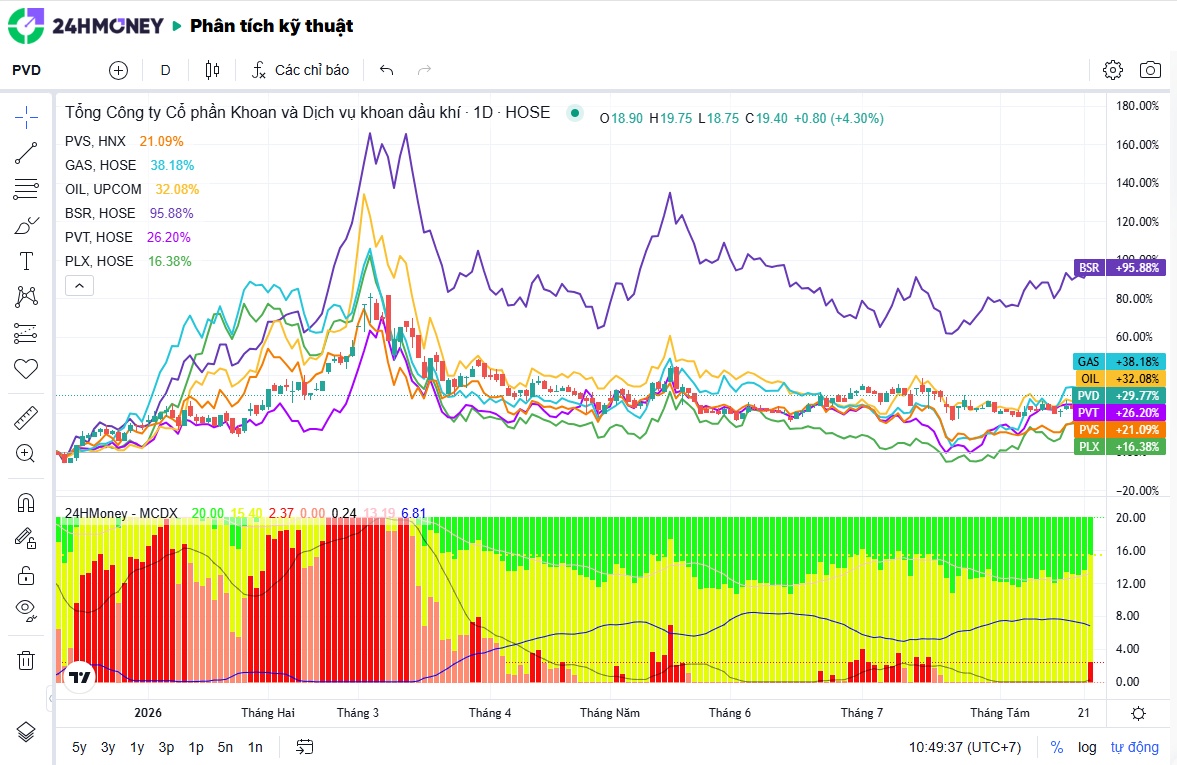Open the chart patterns tool
Image resolution: width=1177 pixels, height=765 pixels.
tap(26, 297)
